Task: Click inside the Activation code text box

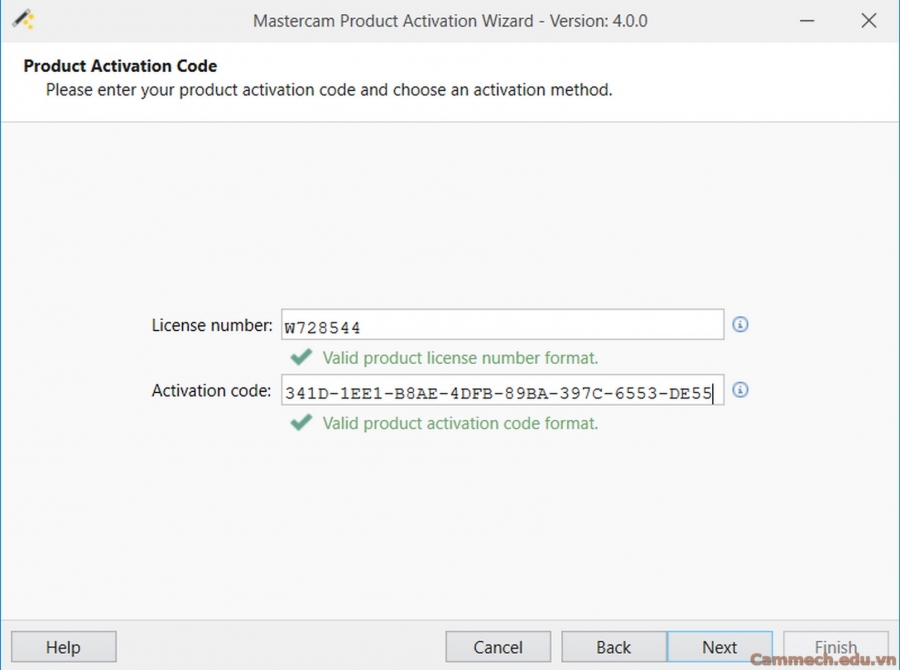Action: (502, 391)
